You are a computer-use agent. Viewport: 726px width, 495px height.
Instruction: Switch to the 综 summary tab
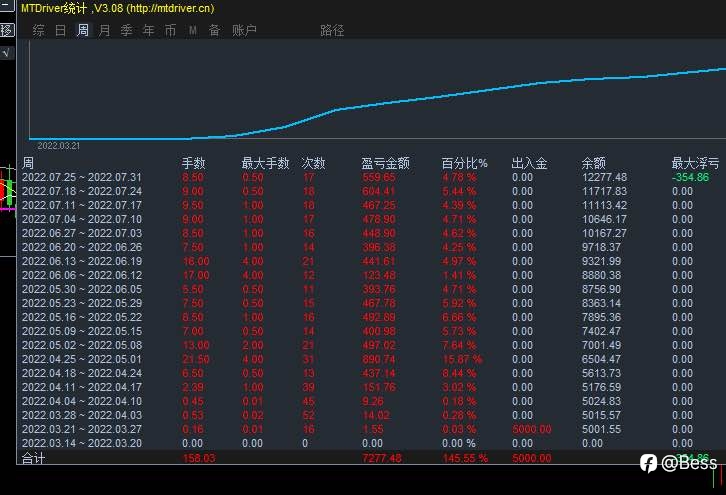[38, 31]
